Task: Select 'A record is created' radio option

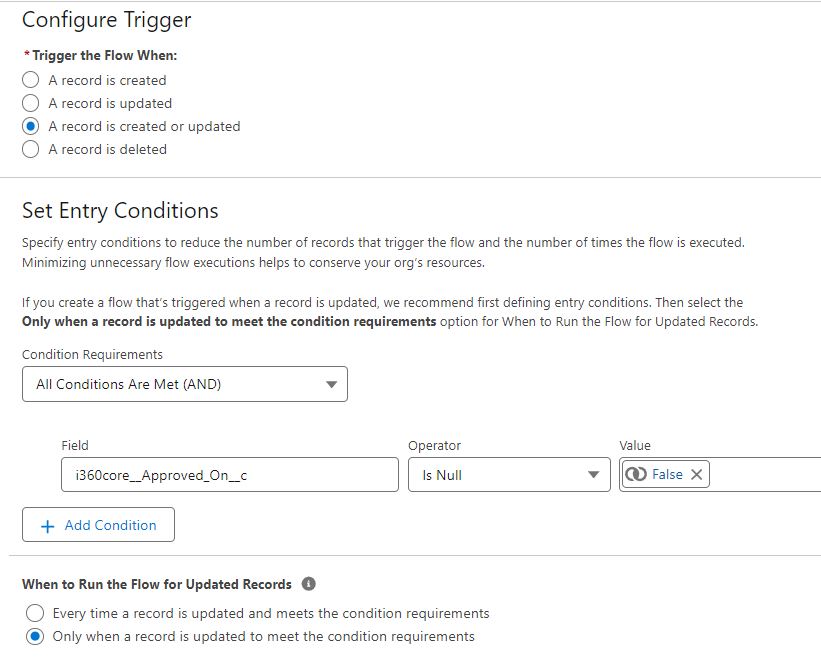Action: click(30, 80)
